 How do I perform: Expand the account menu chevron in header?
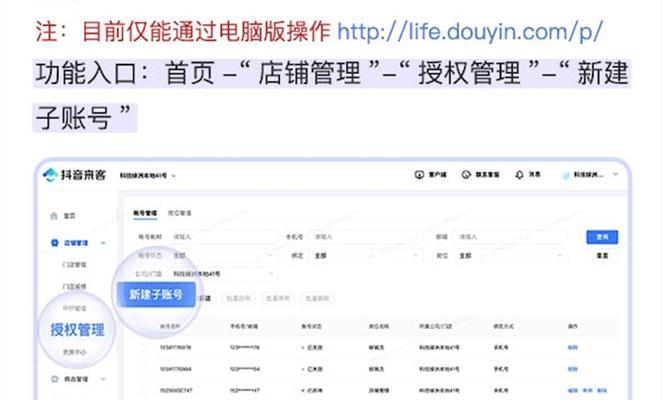[x=616, y=174]
